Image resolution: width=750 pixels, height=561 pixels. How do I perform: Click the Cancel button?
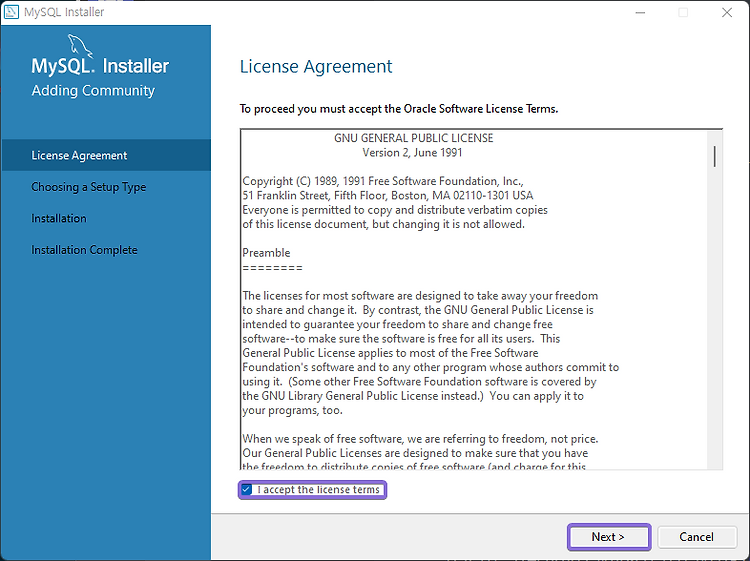tap(696, 537)
